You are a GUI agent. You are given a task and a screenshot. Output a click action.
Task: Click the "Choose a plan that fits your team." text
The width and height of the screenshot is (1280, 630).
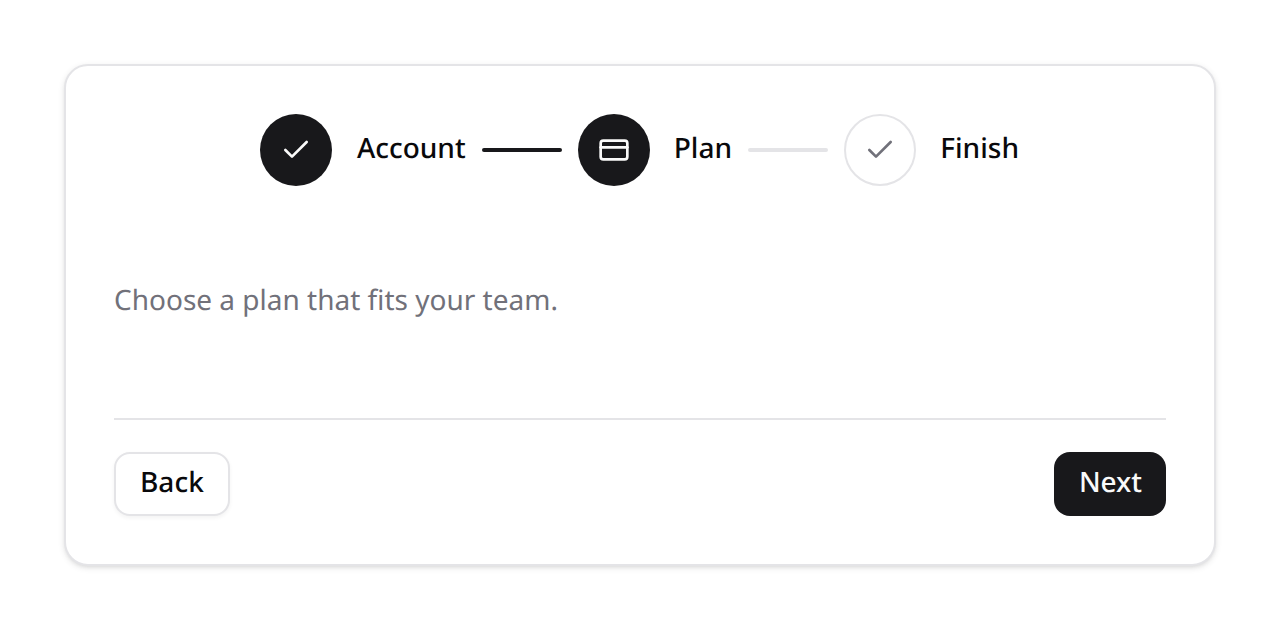pos(336,300)
